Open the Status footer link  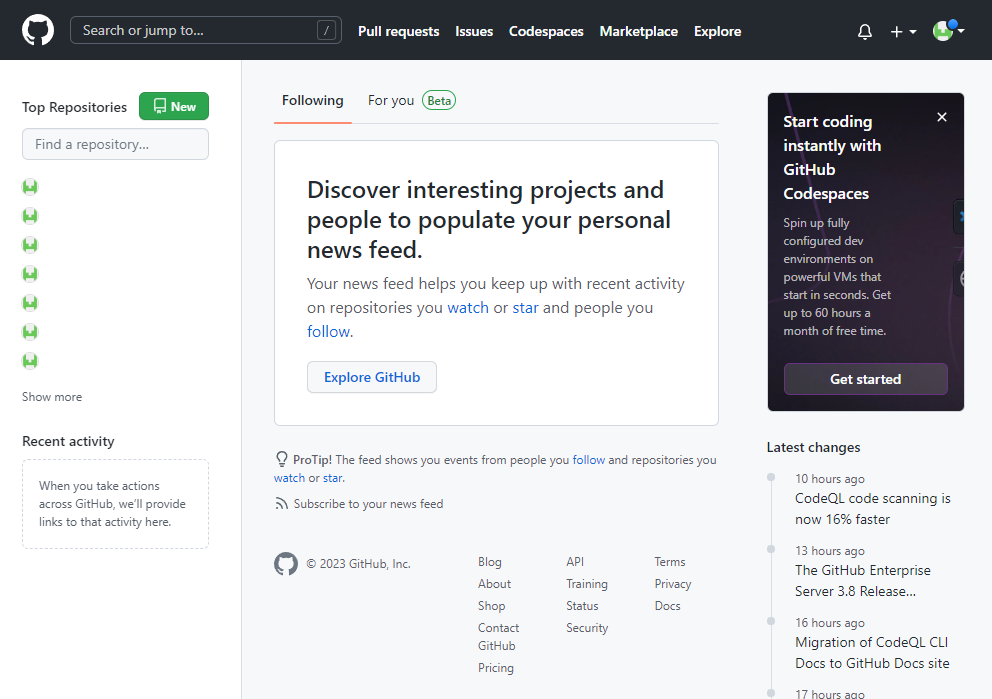pos(582,606)
